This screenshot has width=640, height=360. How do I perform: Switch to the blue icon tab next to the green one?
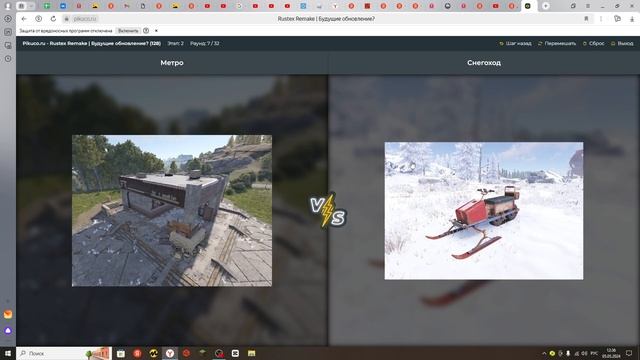(x=63, y=6)
